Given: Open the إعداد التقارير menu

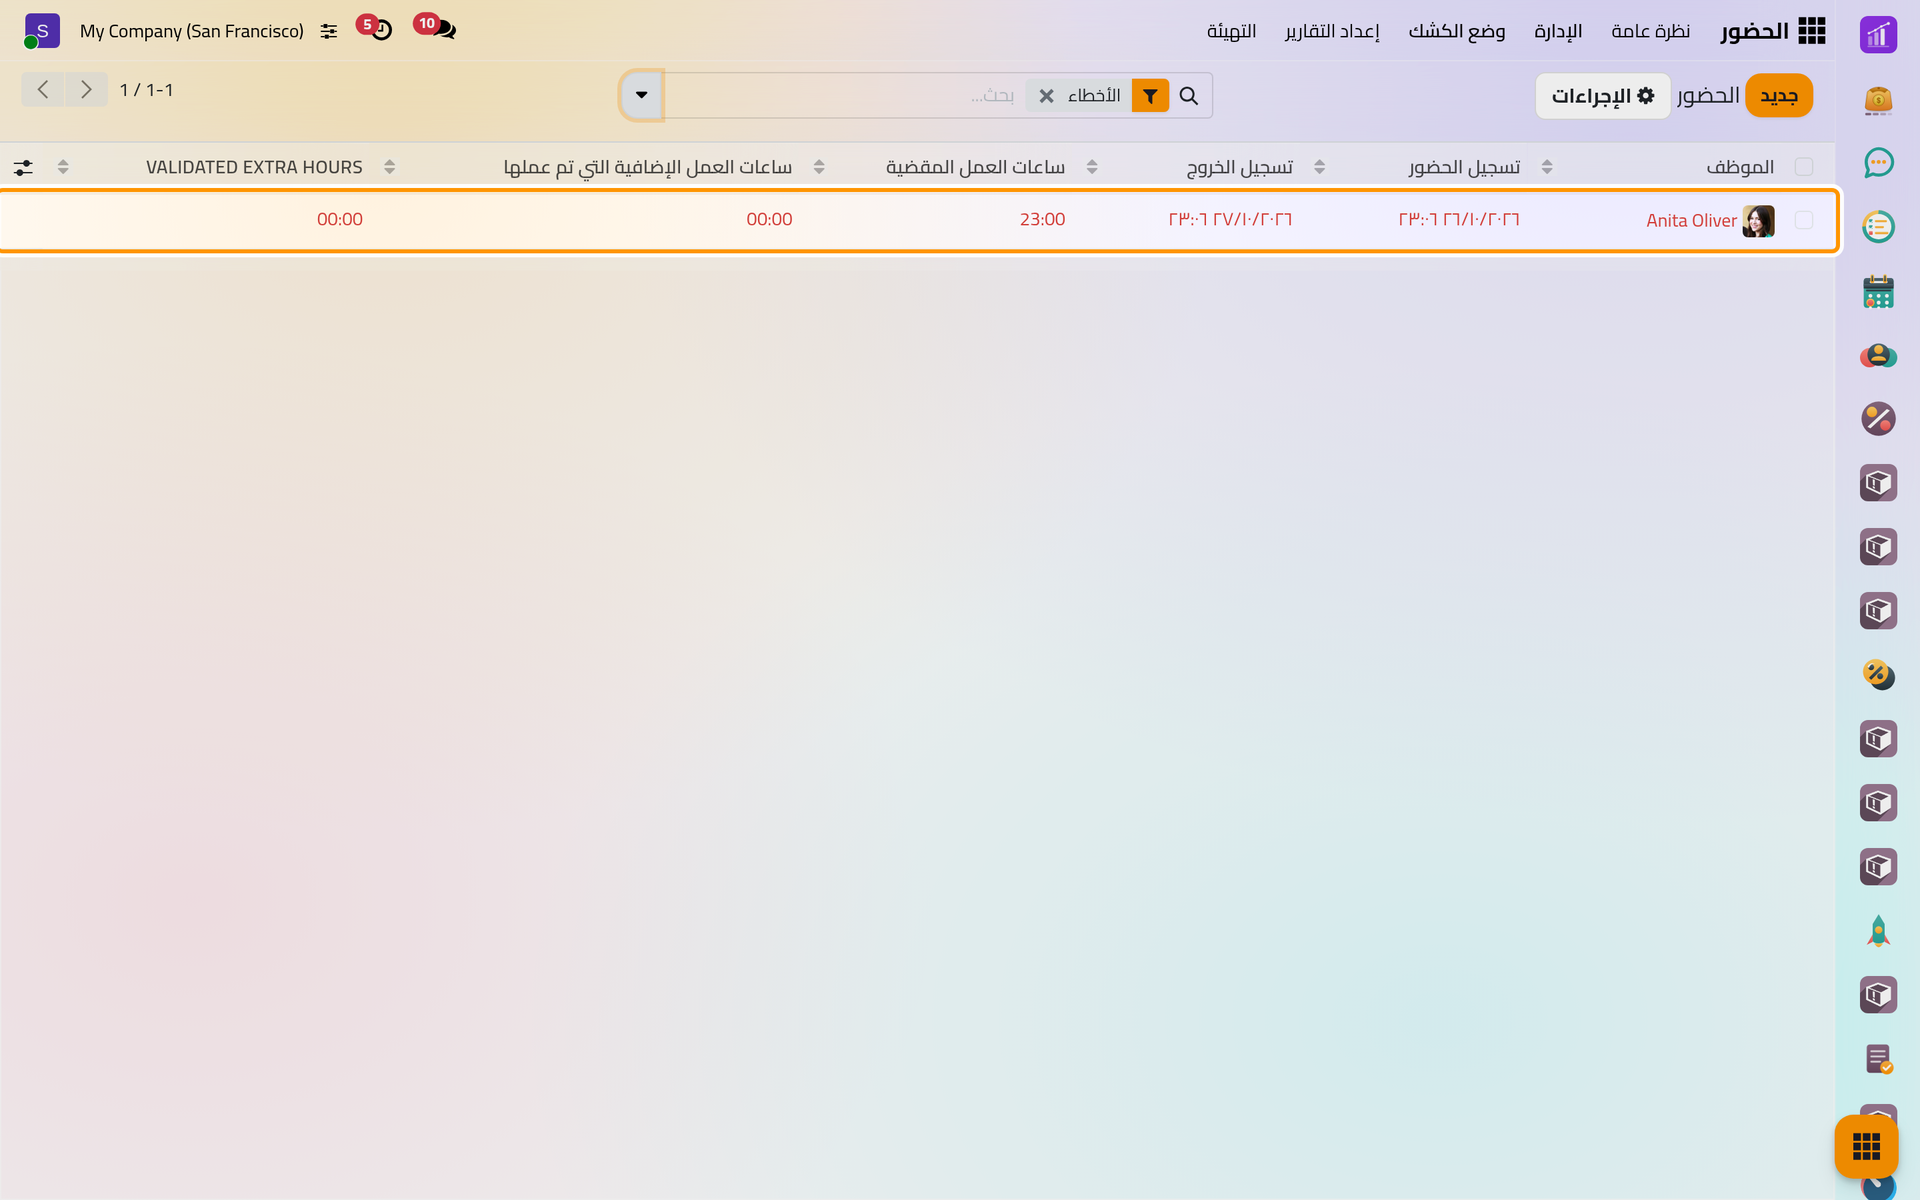Looking at the screenshot, I should tap(1332, 31).
